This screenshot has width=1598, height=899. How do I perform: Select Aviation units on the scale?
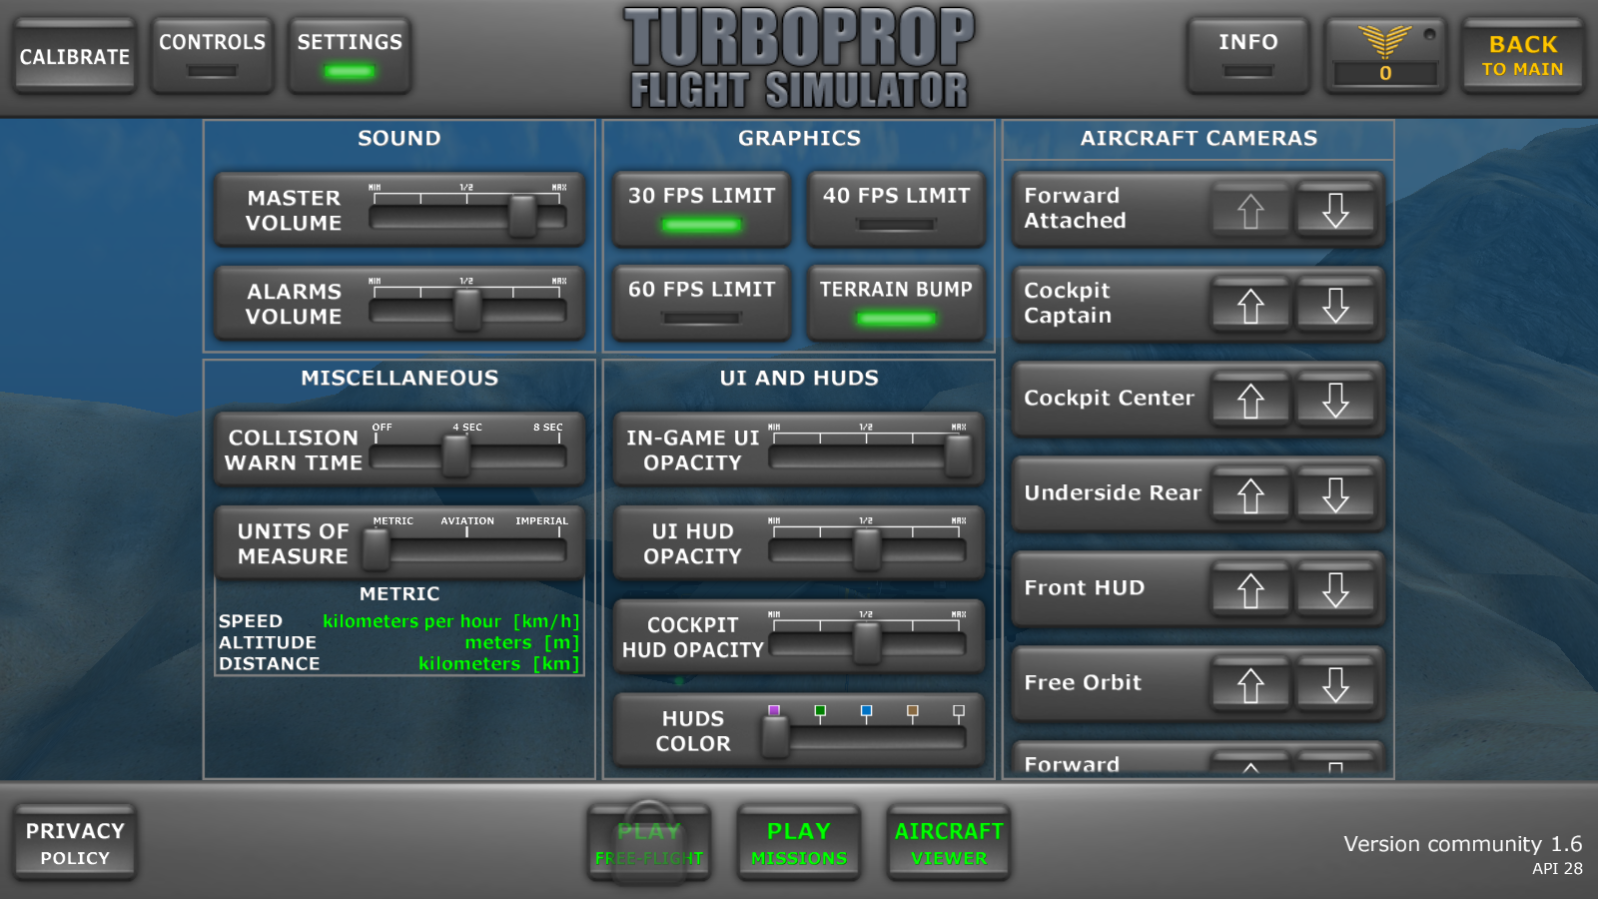467,521
